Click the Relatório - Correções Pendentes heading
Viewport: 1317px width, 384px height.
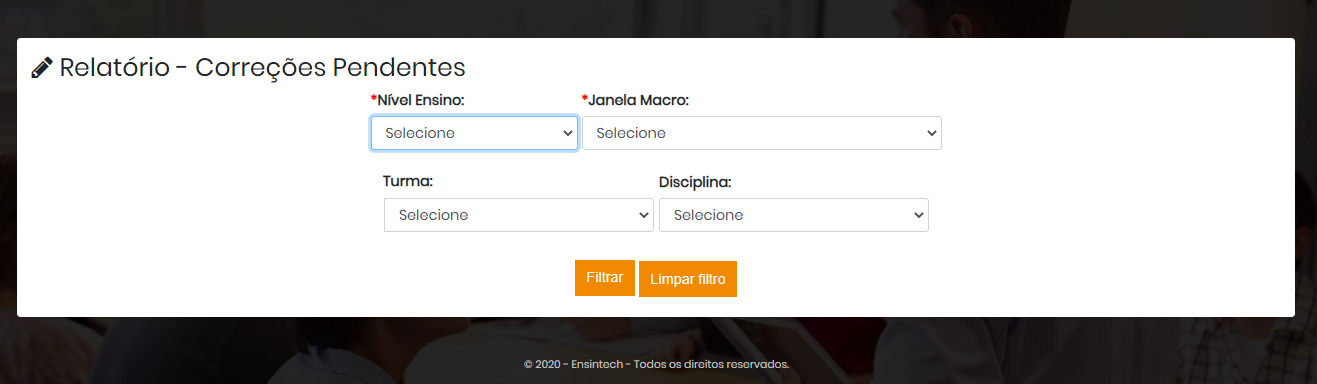point(263,68)
